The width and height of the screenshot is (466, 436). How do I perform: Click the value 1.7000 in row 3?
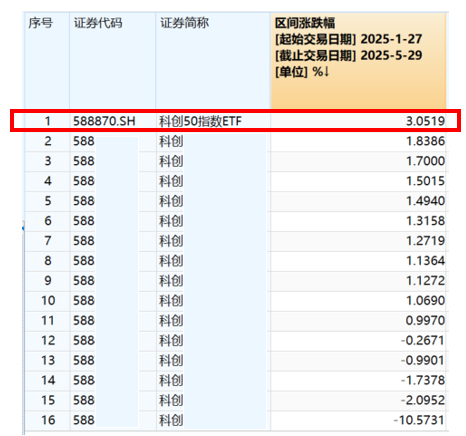(425, 161)
